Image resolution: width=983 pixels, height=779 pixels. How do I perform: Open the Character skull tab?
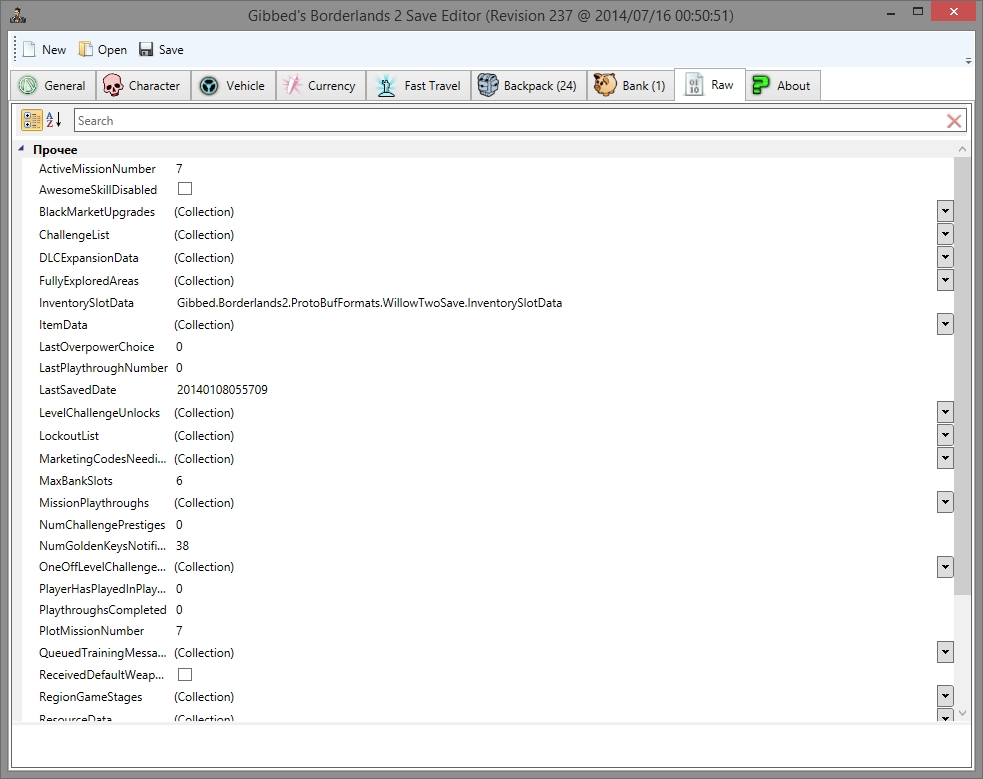tap(141, 86)
